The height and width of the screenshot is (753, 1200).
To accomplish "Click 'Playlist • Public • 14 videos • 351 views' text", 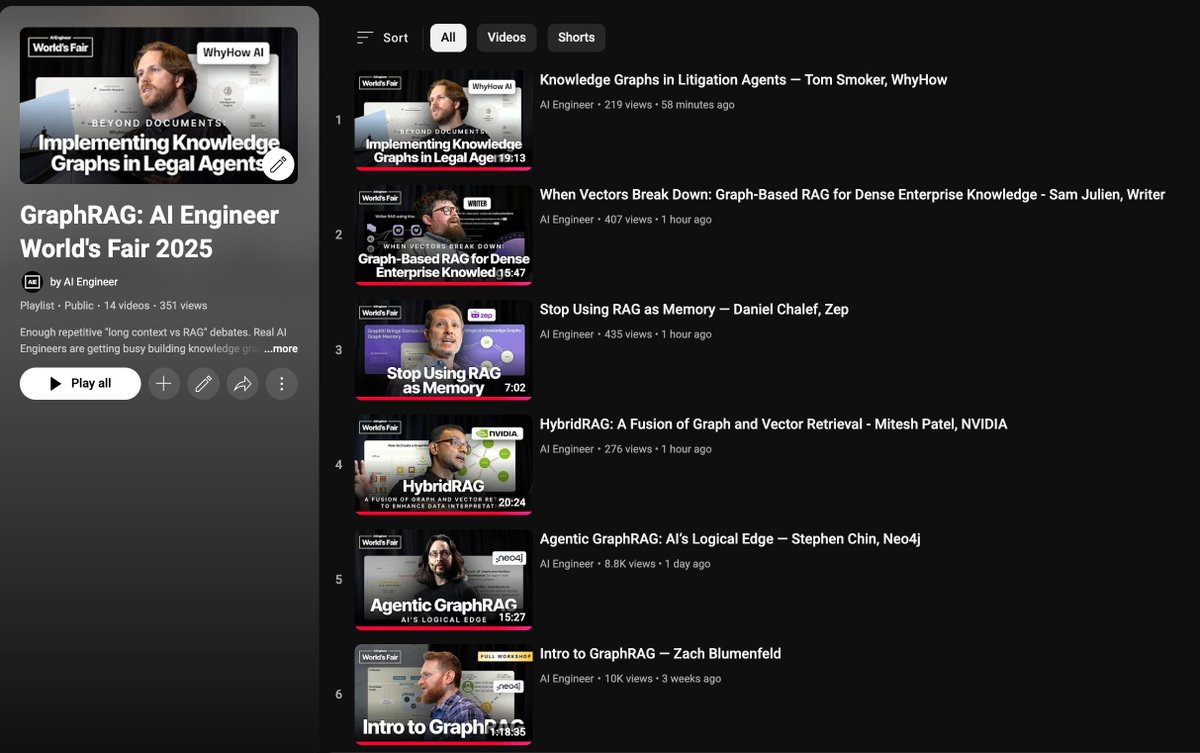I will coord(114,306).
